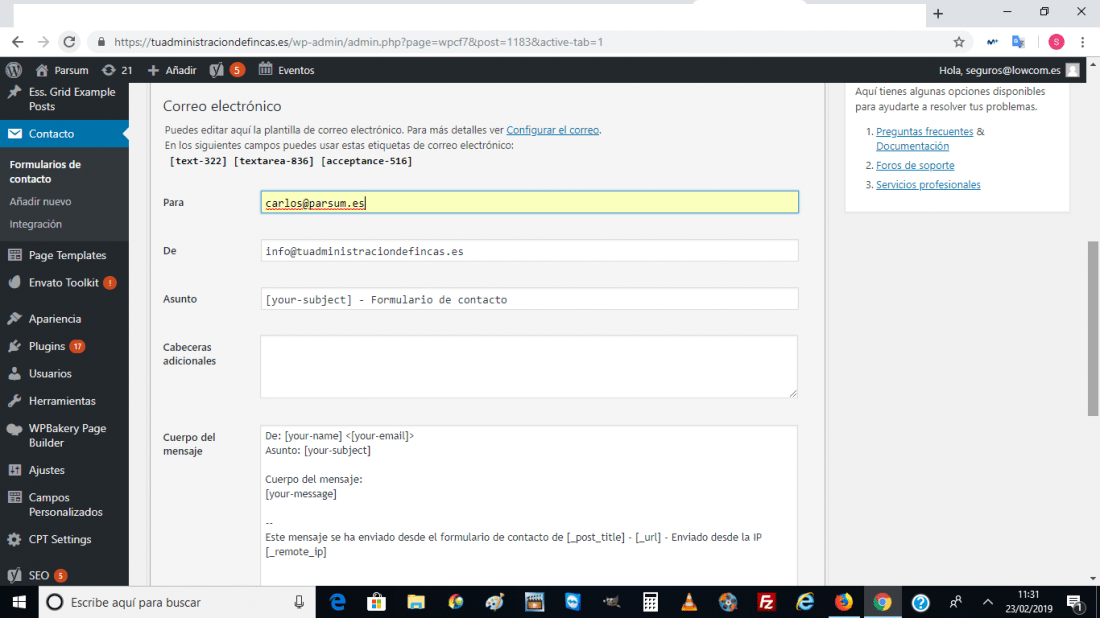The width and height of the screenshot is (1100, 618).
Task: Click the page vertical scrollbar
Action: click(x=1093, y=328)
